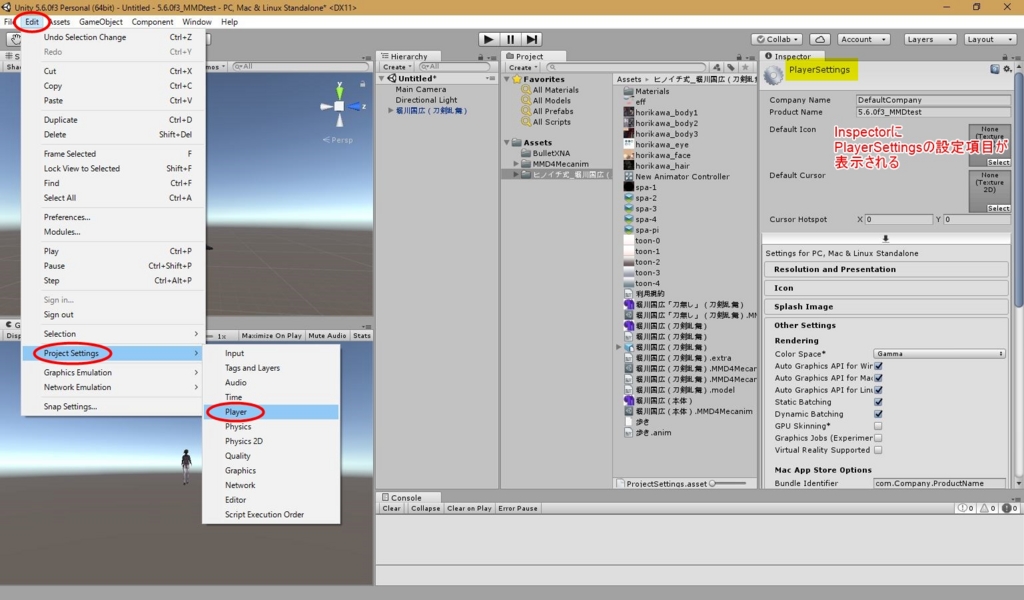1024x600 pixels.
Task: Enable Graphics Jobs (Experimental) checkbox
Action: click(x=878, y=438)
